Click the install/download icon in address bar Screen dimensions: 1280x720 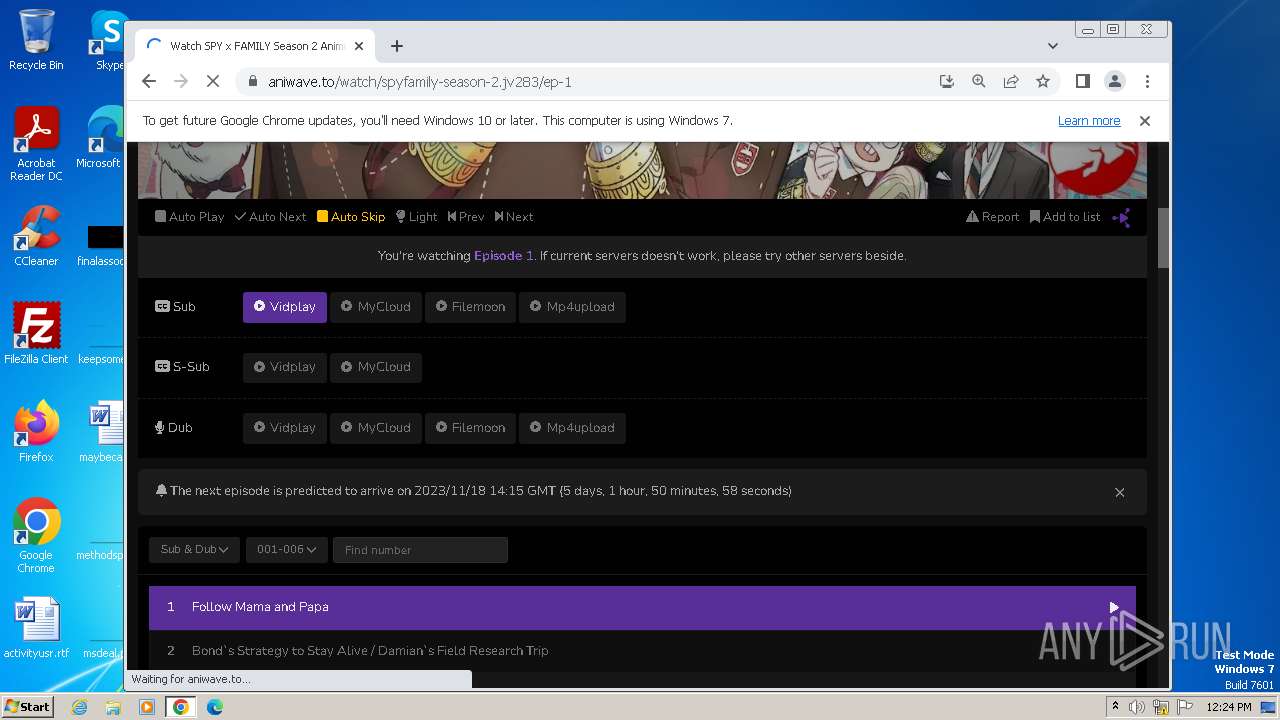point(947,82)
